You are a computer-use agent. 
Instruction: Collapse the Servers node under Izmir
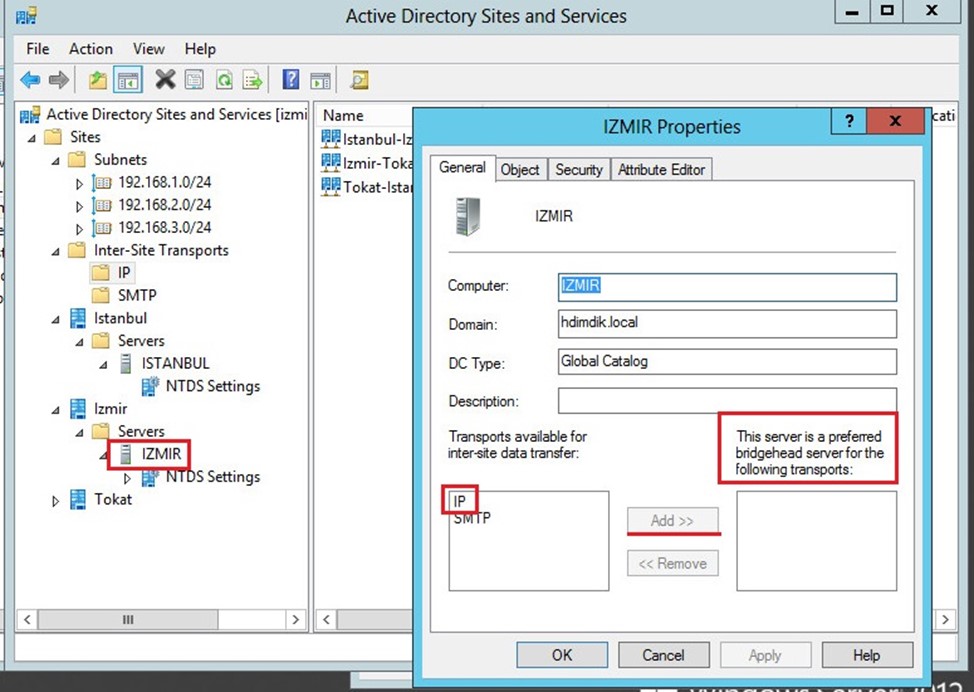(x=80, y=433)
